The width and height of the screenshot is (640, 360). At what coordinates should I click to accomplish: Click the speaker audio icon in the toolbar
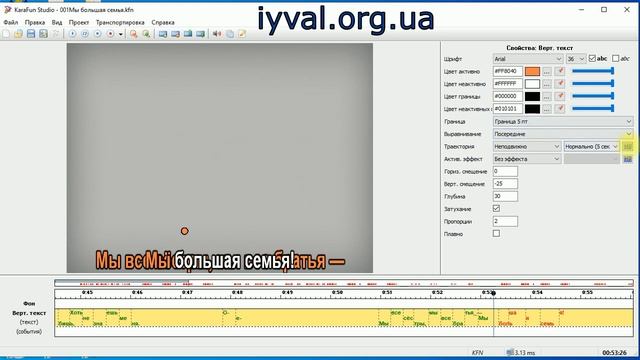point(217,34)
